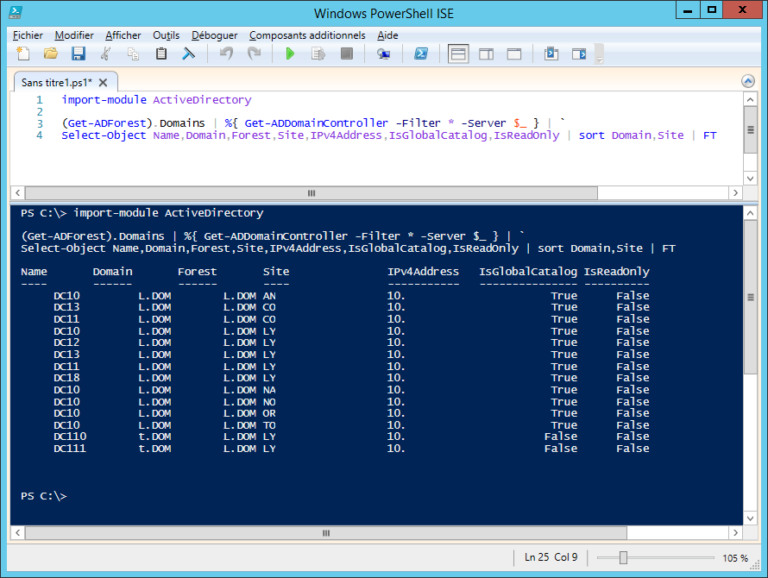Click DC110 in console output

(x=70, y=436)
